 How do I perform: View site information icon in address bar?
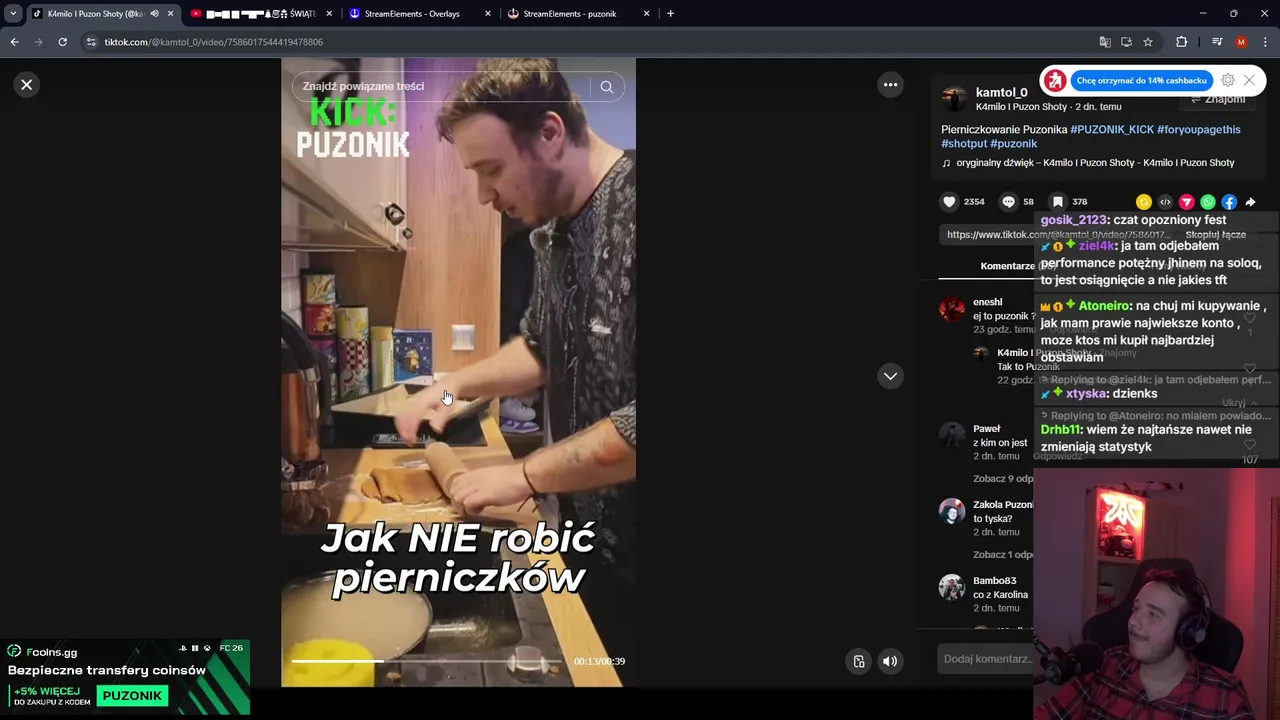[91, 42]
